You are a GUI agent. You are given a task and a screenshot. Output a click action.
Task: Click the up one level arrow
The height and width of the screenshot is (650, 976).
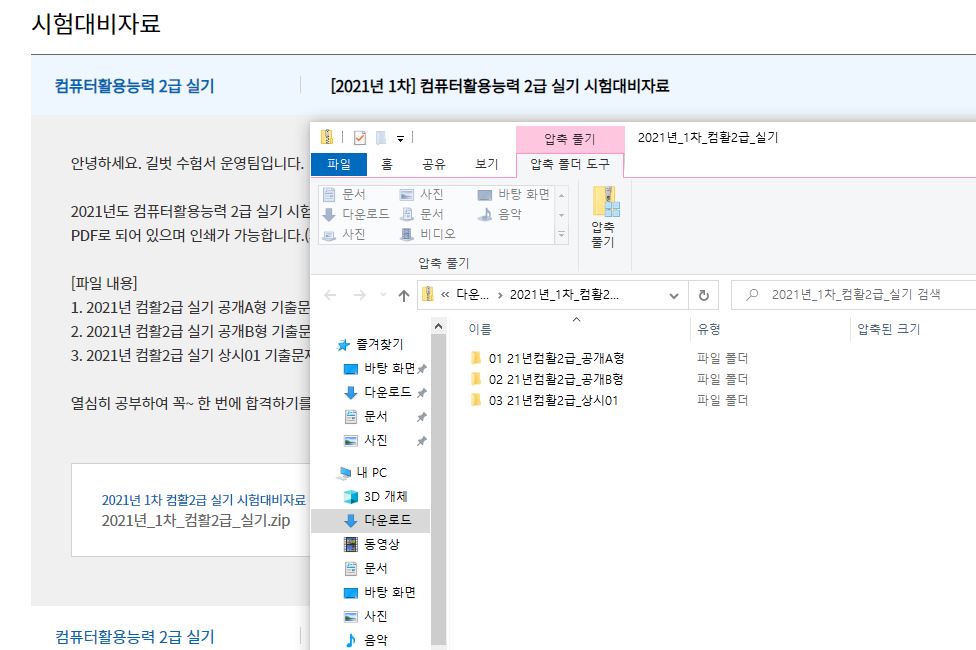[x=403, y=295]
